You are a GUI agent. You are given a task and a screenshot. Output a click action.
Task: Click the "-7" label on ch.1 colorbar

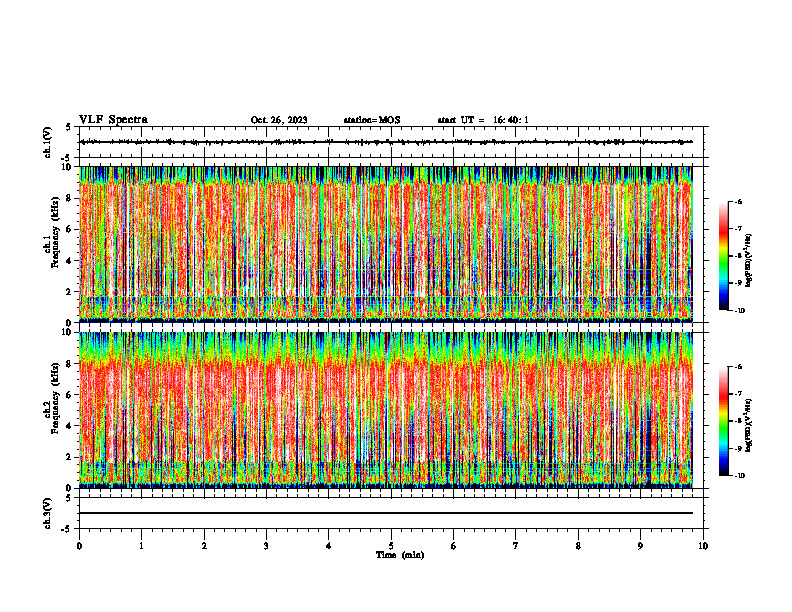tap(738, 229)
